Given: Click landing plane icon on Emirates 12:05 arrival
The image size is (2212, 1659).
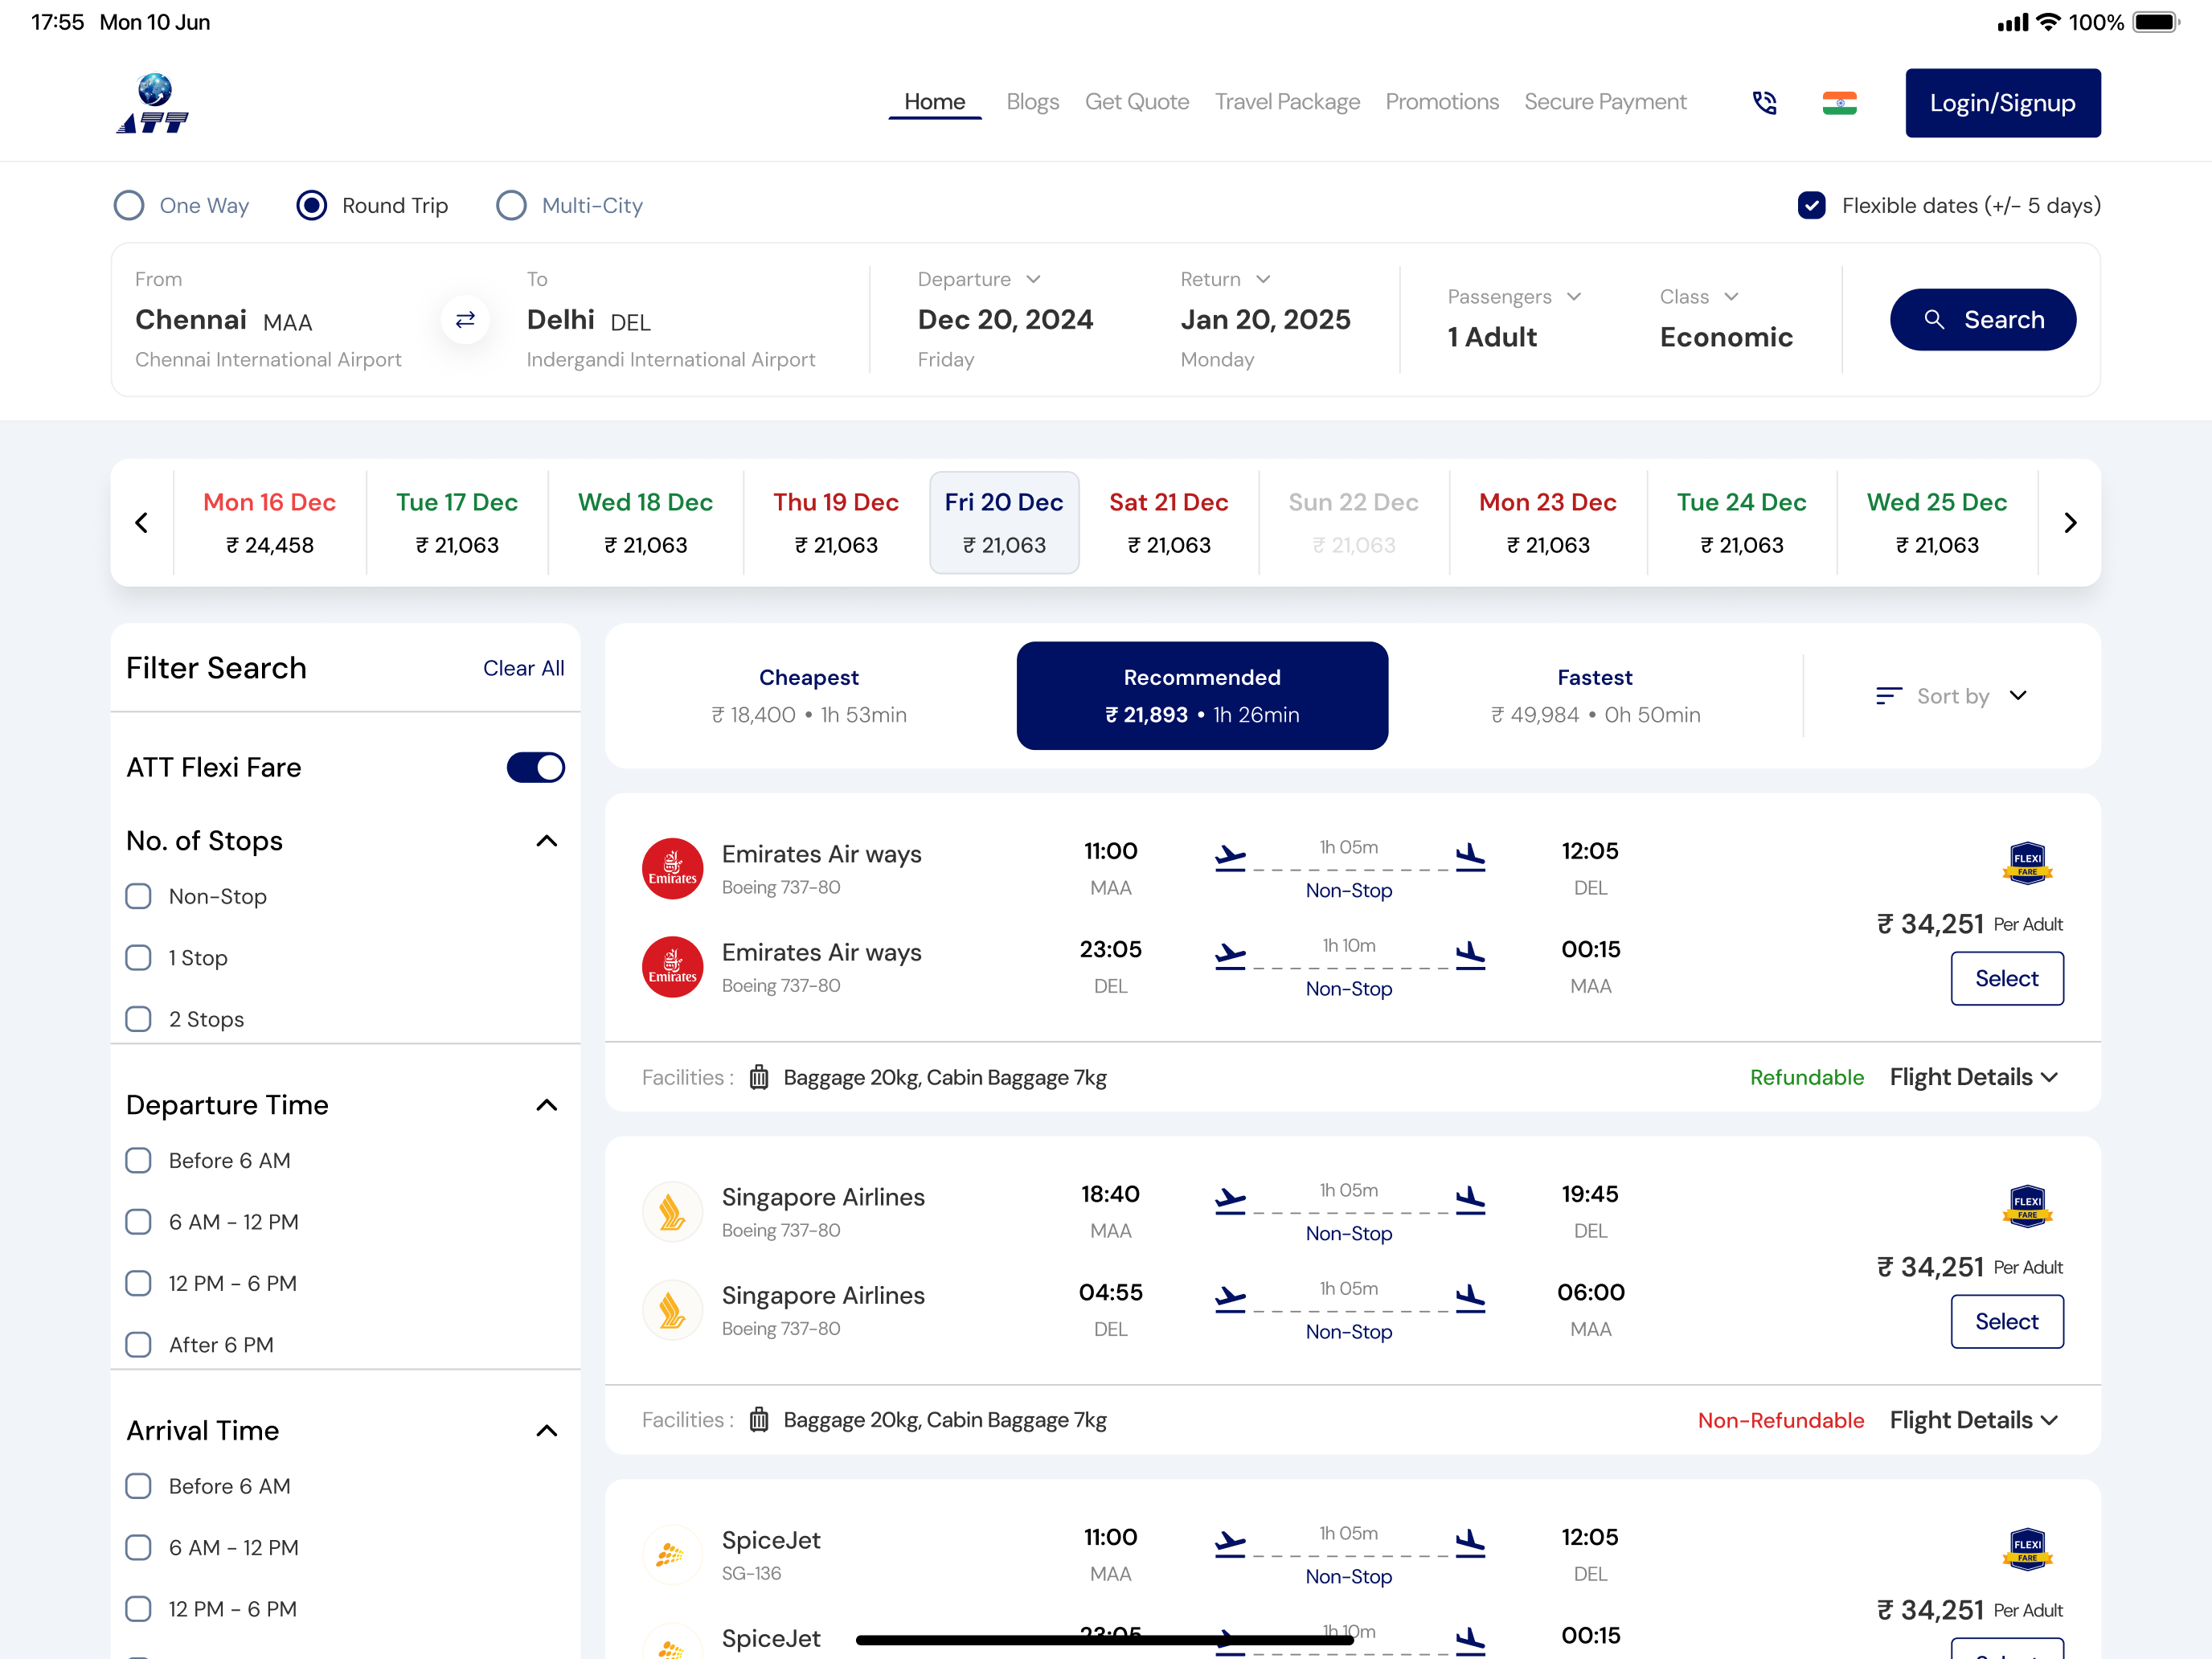Looking at the screenshot, I should pos(1470,857).
